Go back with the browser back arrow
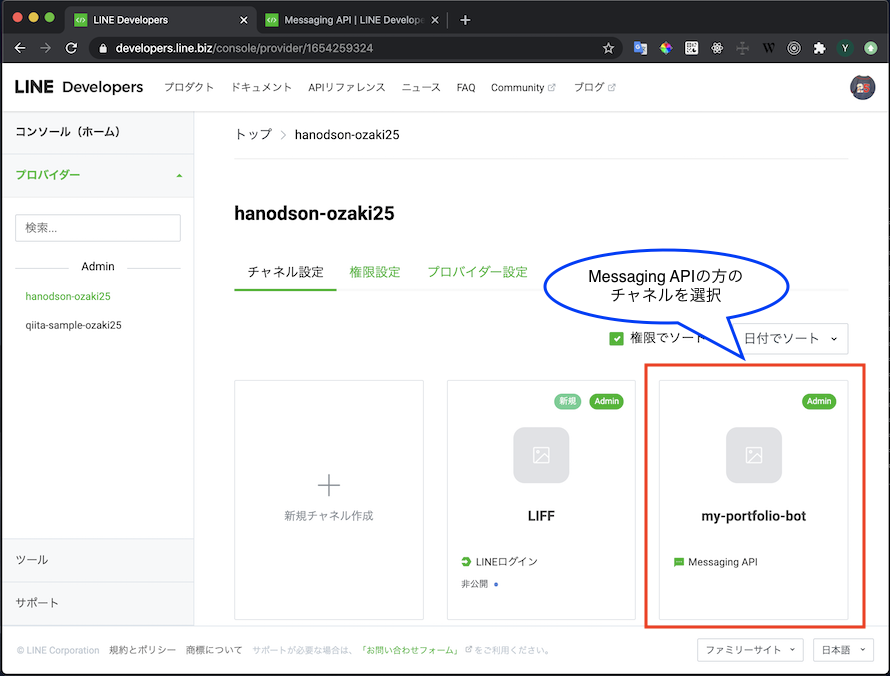This screenshot has height=676, width=890. click(20, 48)
